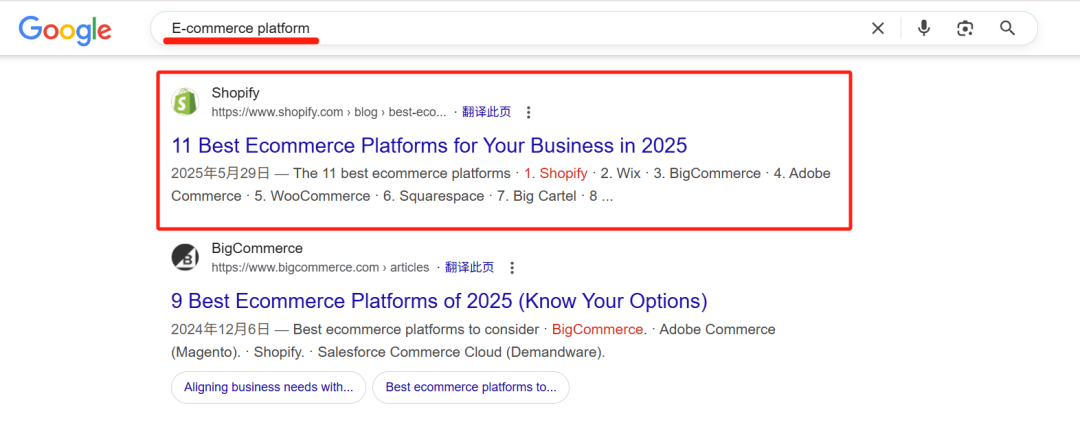Open the three-dot menu beside the Shopify result
1080x438 pixels.
coord(528,112)
